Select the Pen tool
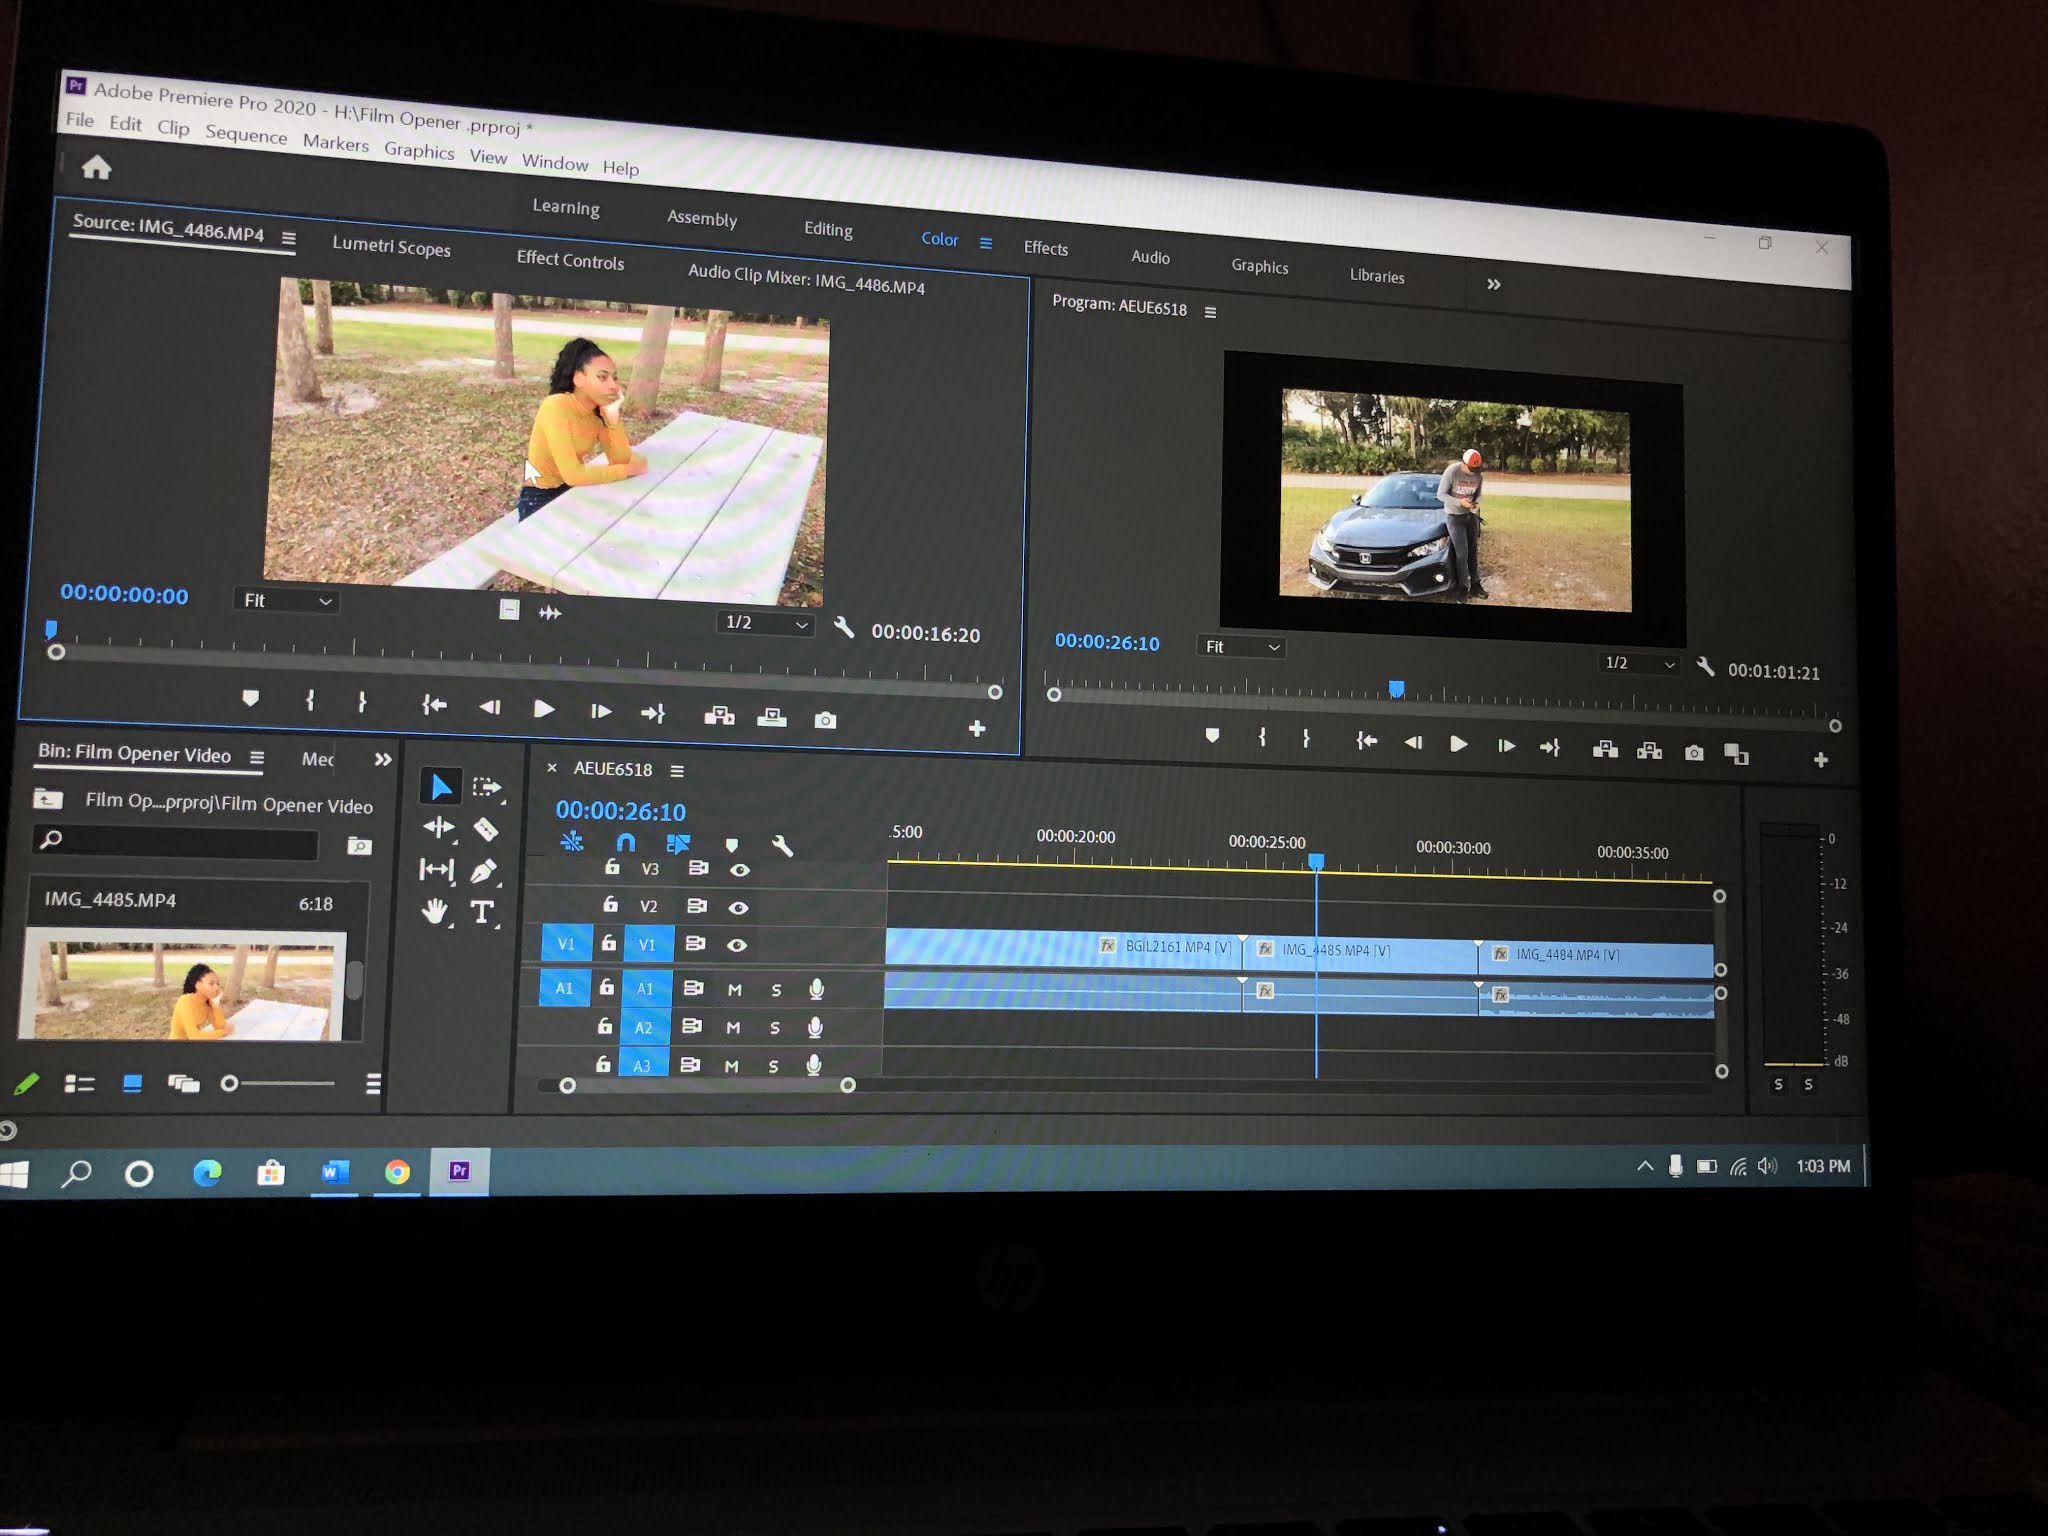 point(484,872)
